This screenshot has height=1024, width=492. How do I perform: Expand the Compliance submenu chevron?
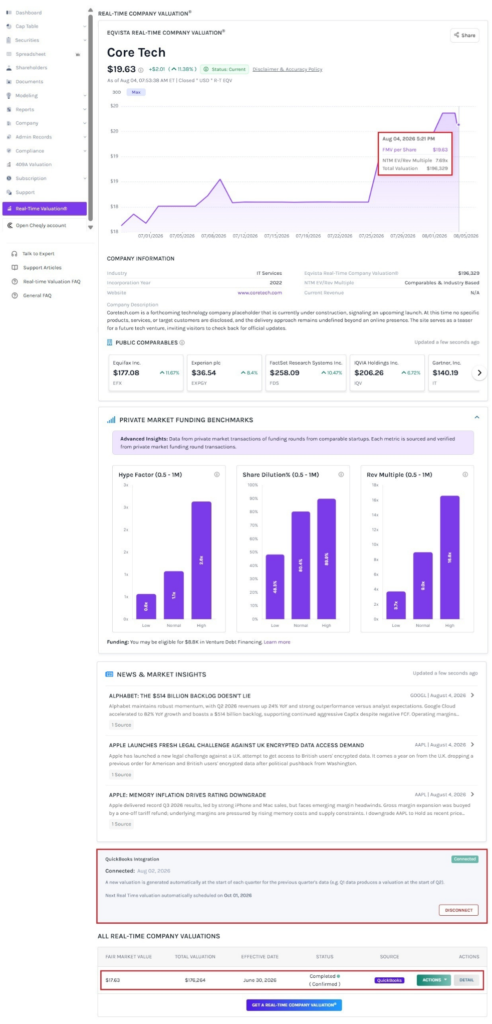(x=84, y=151)
